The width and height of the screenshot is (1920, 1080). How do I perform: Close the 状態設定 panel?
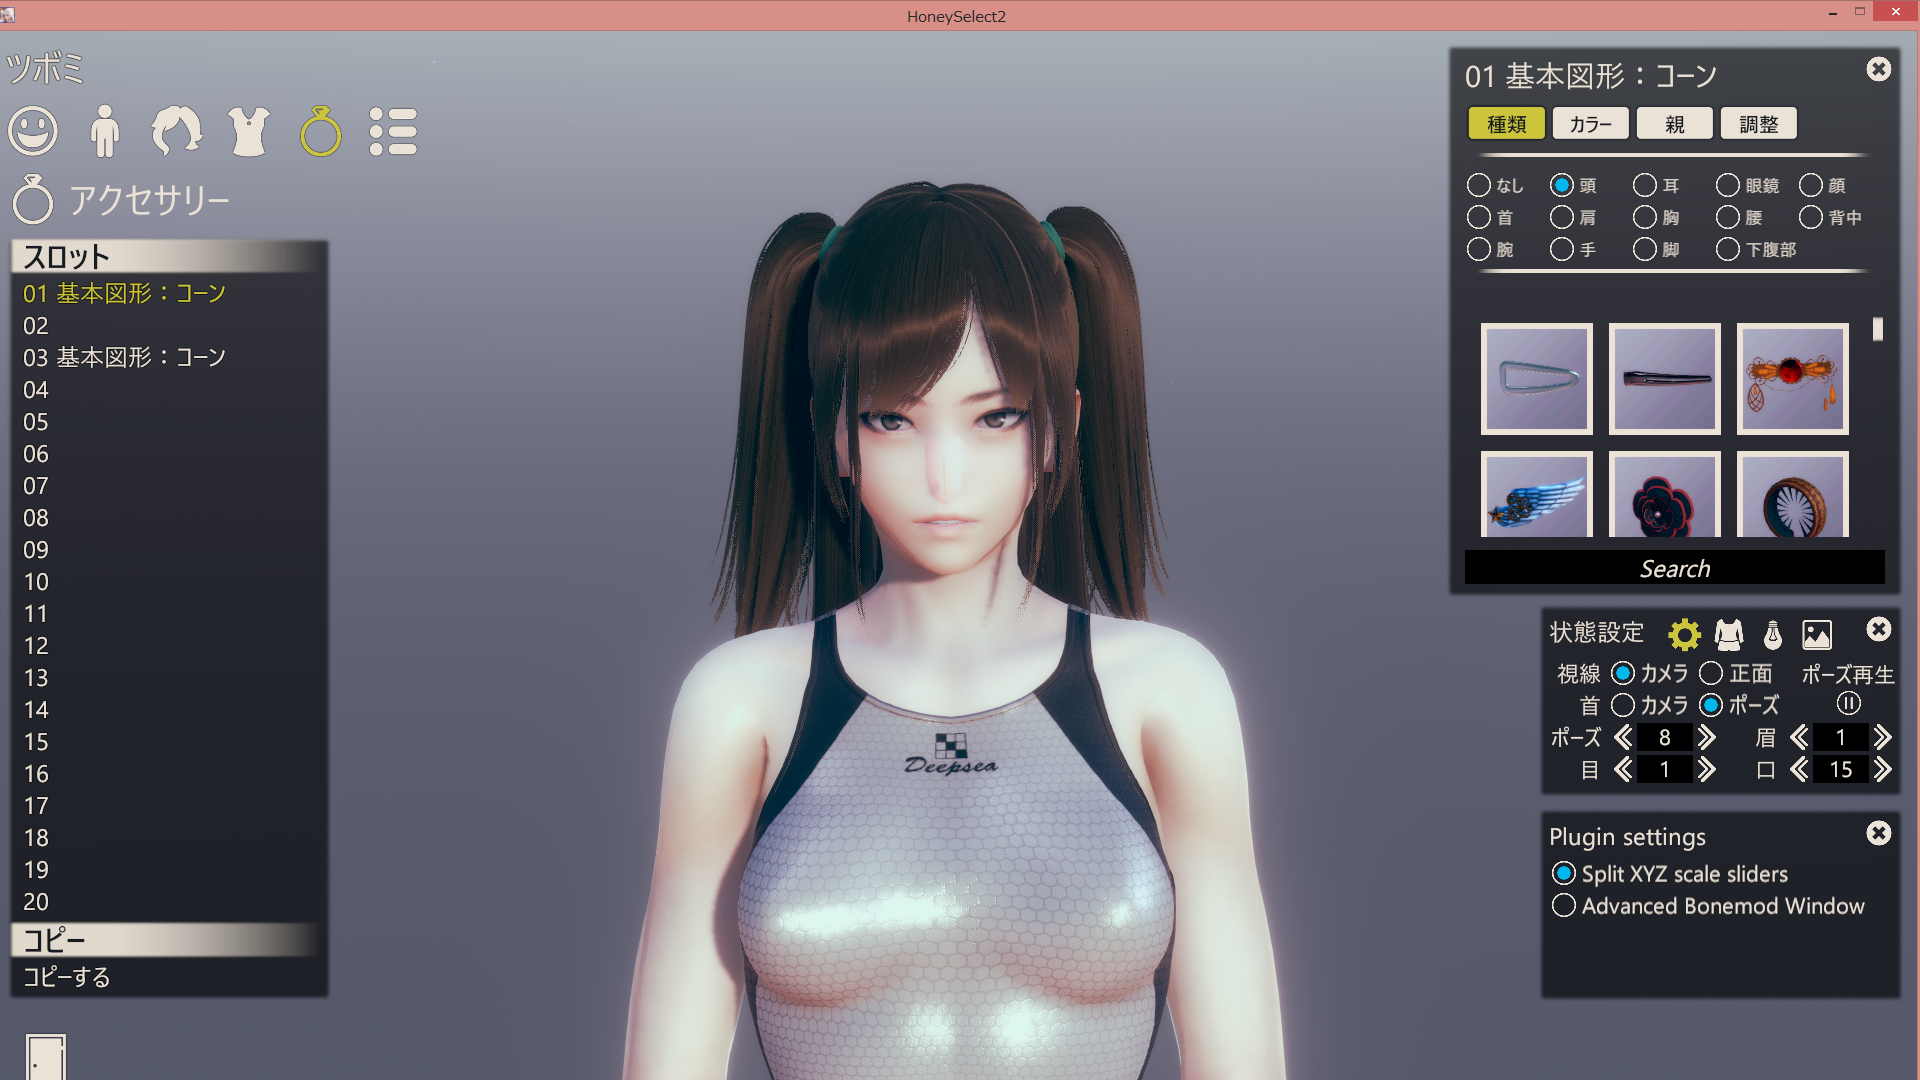[1879, 629]
